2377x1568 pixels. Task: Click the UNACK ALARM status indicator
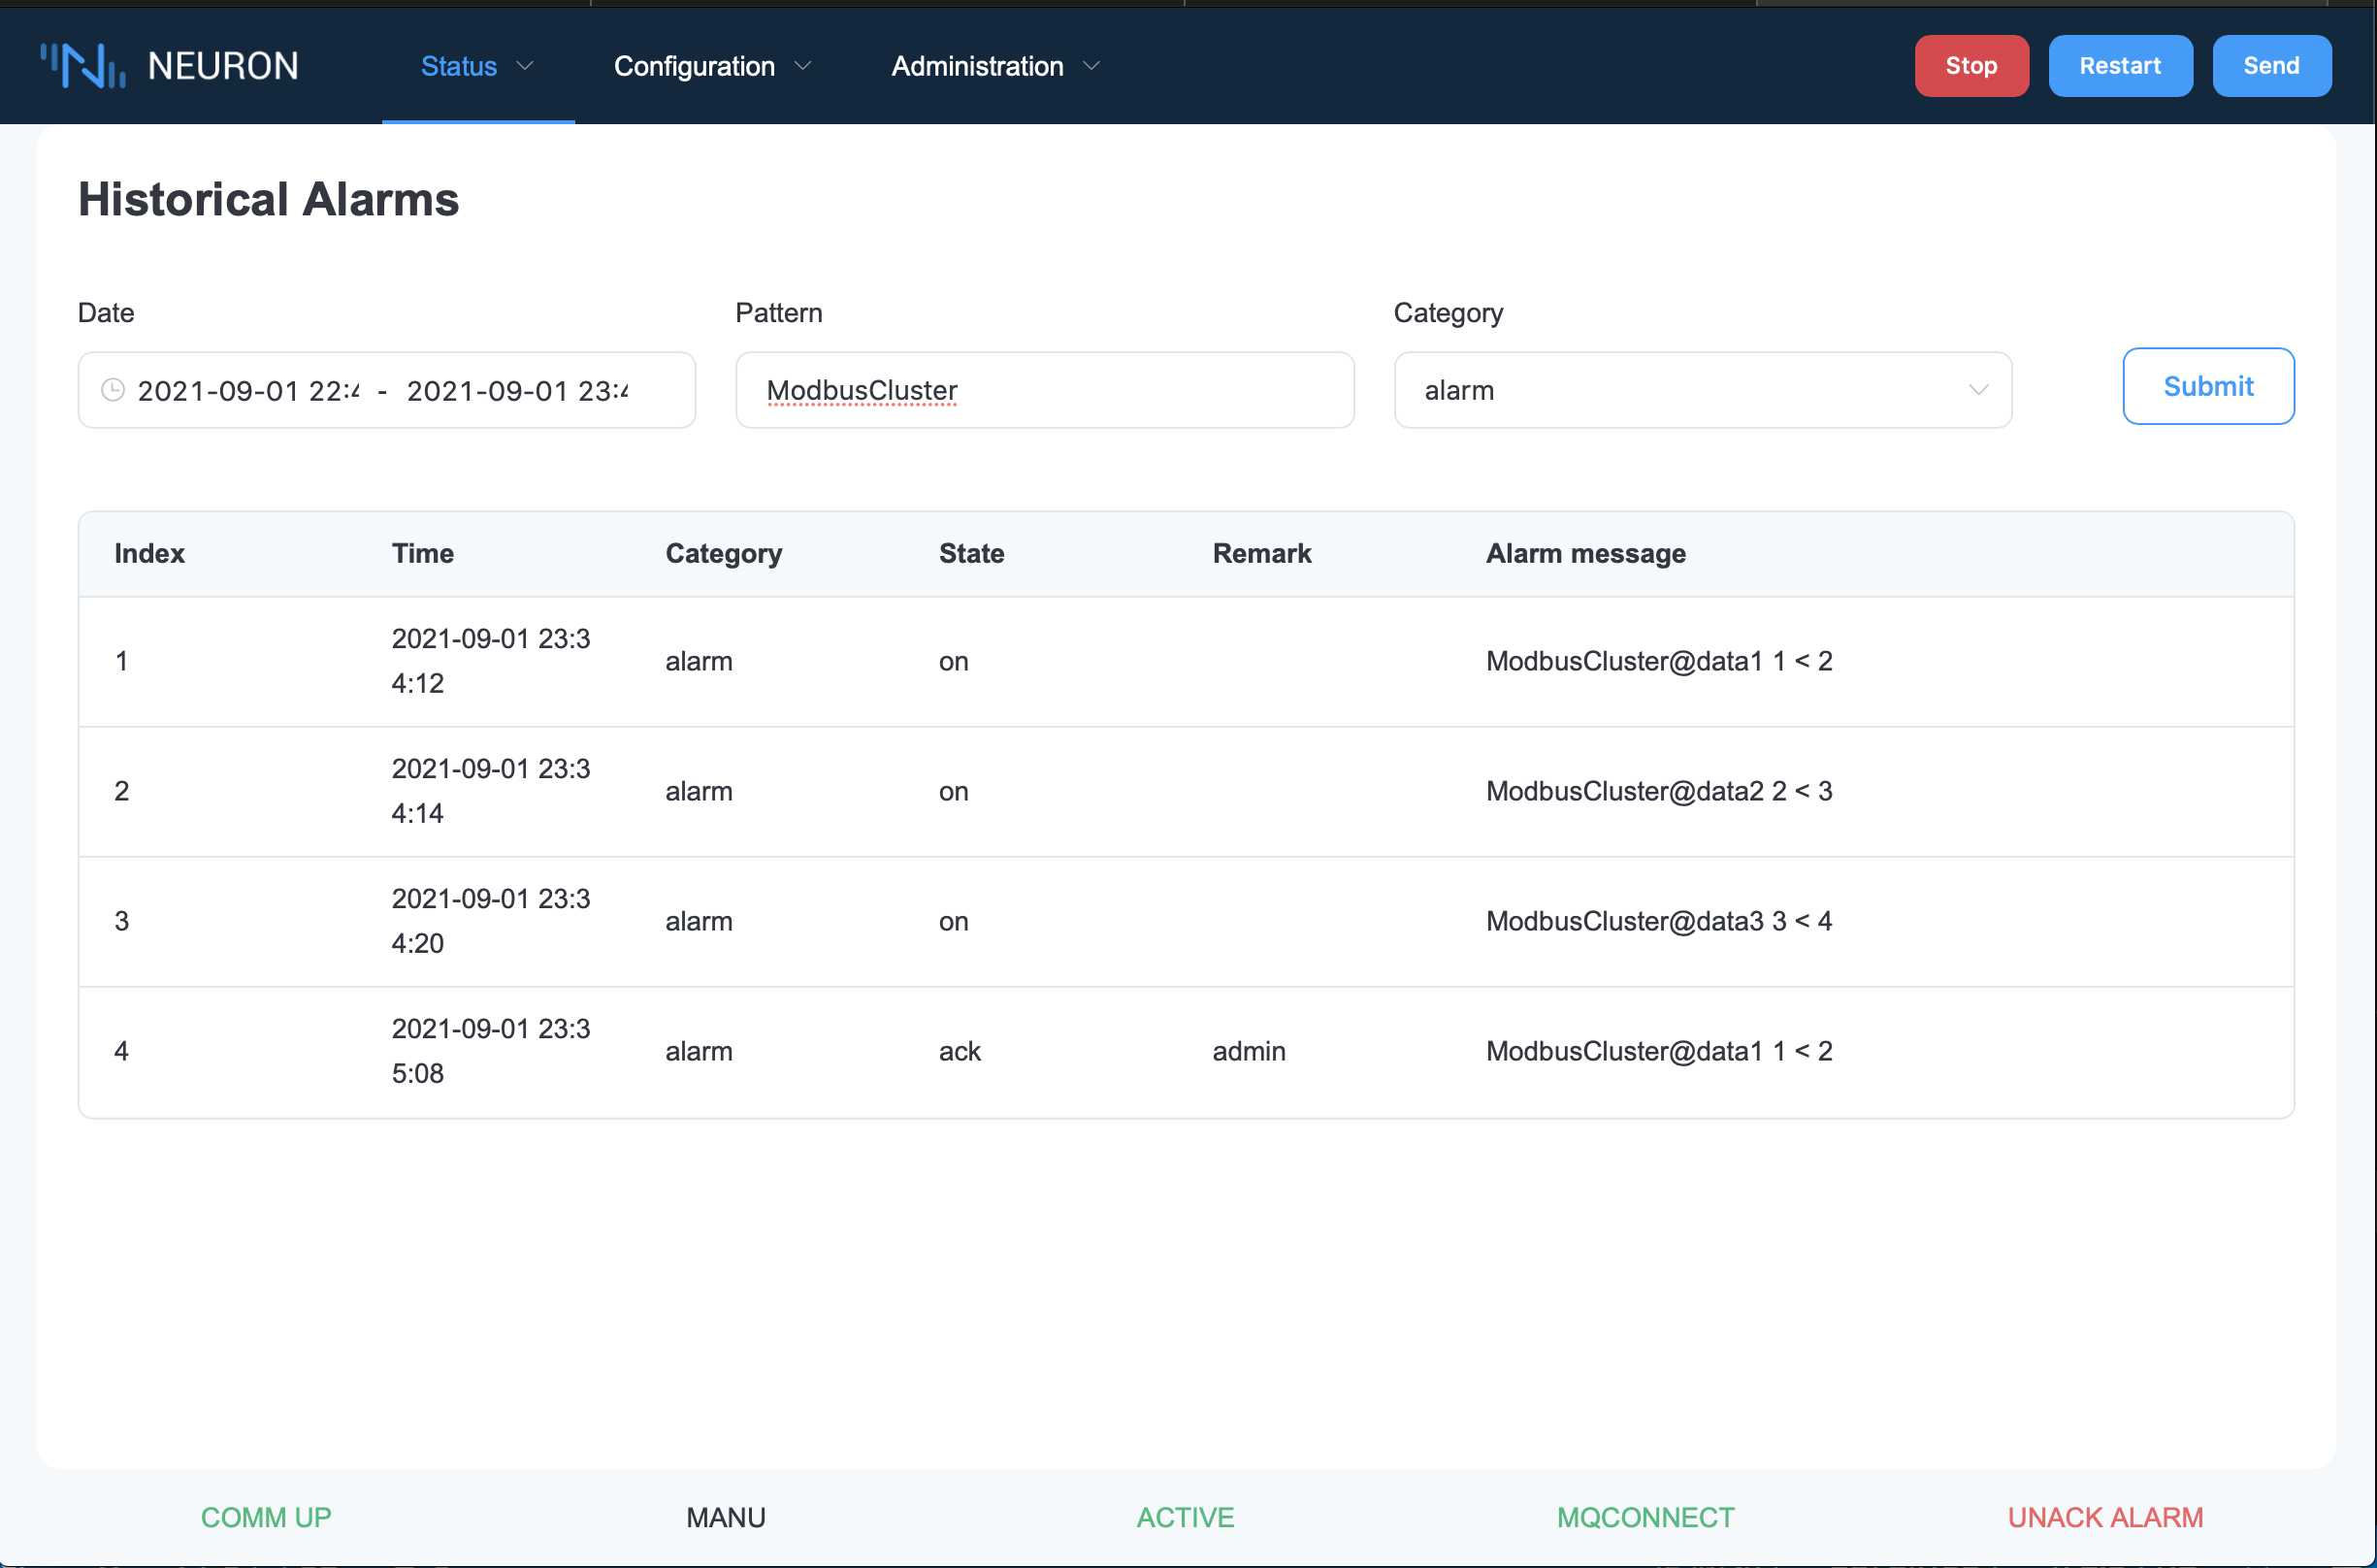[x=2105, y=1517]
